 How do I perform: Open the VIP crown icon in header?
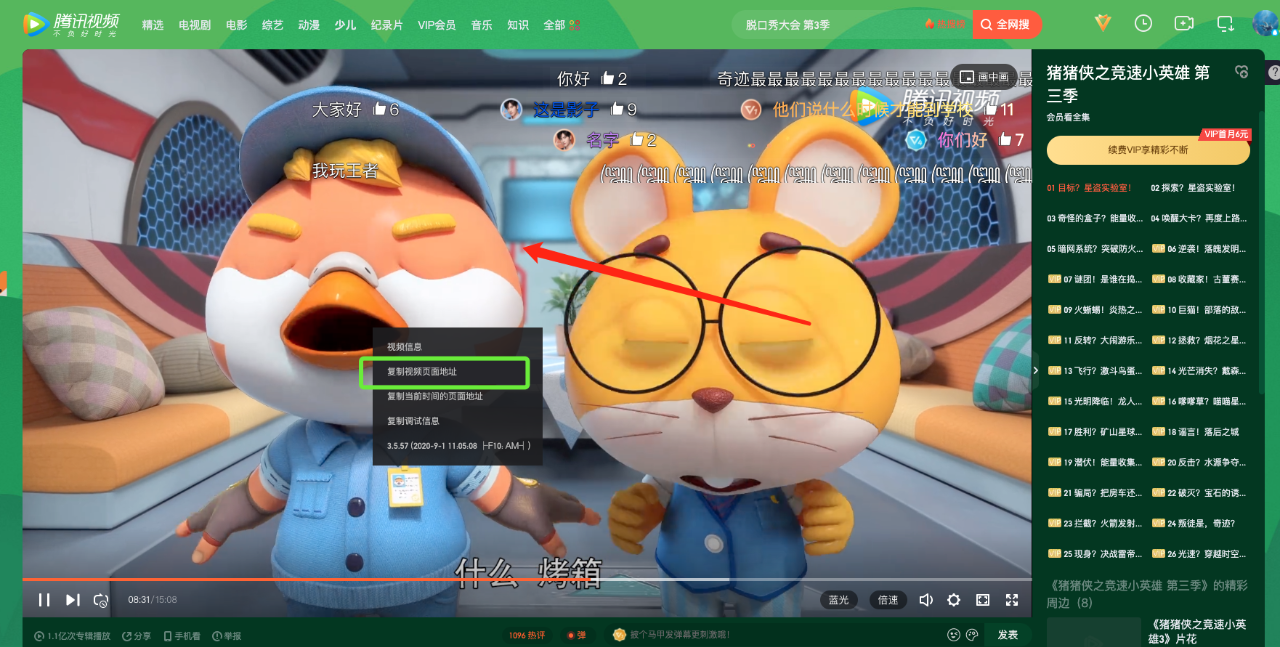[1103, 23]
